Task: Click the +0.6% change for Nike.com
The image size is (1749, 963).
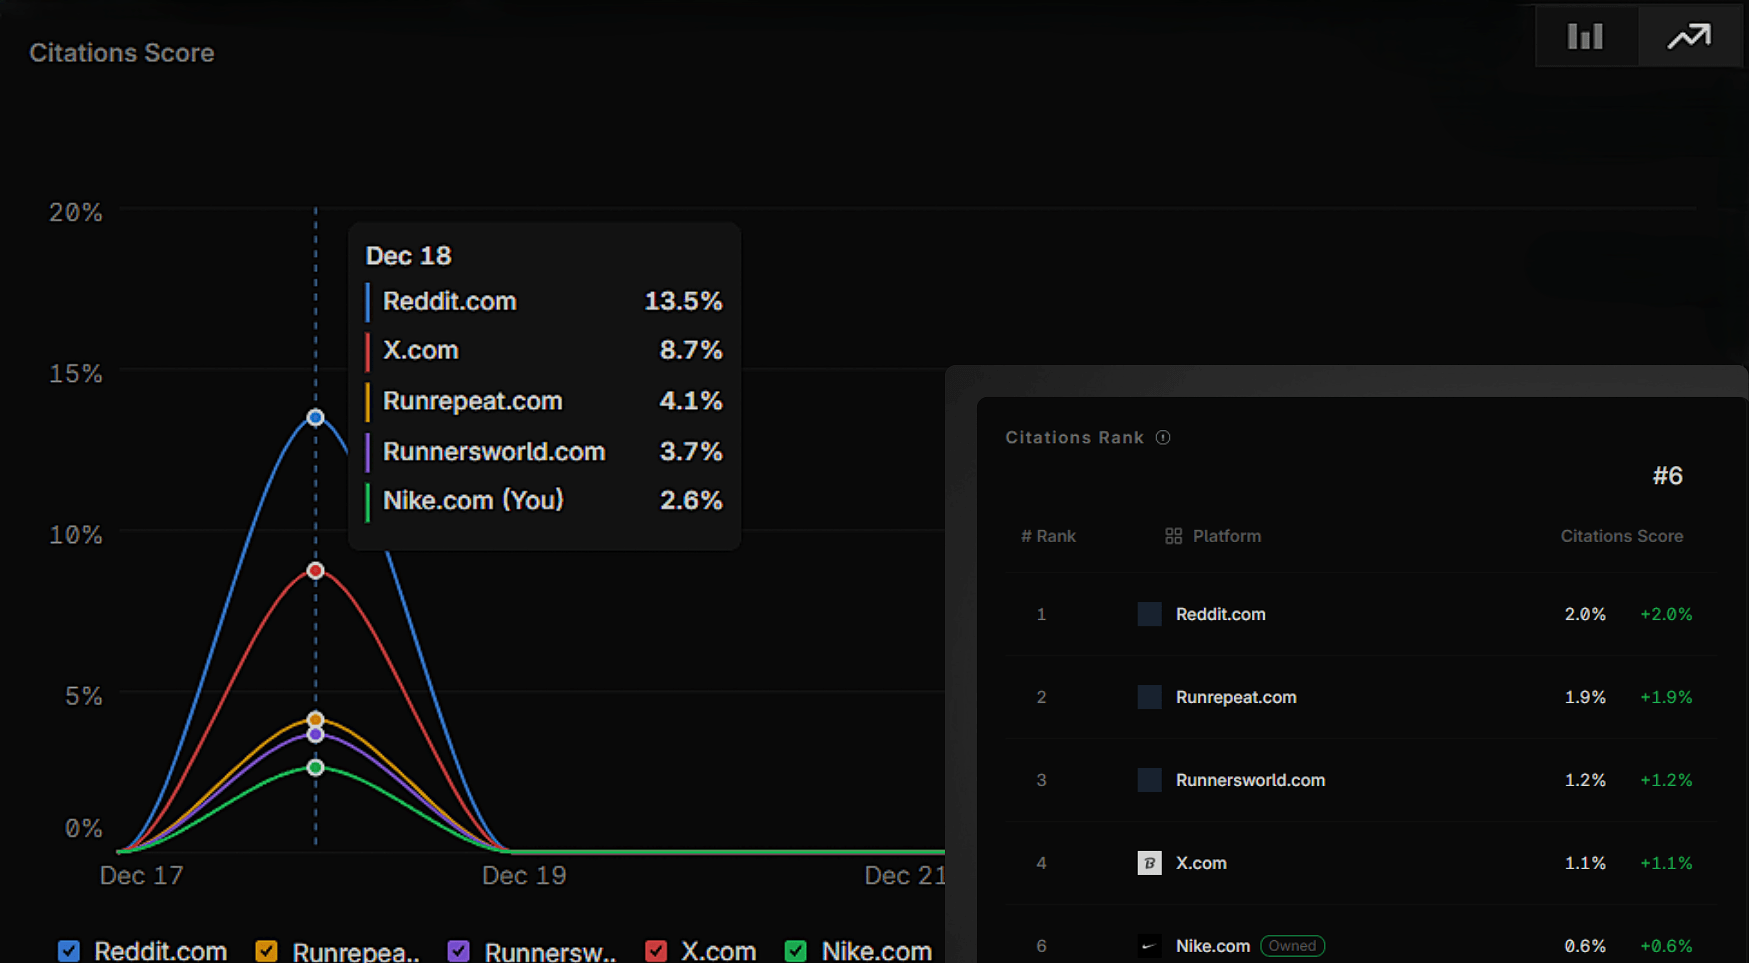Action: click(1666, 946)
